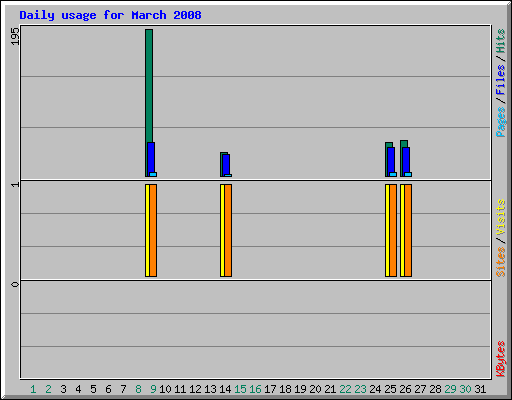Click the chart title 'Daily usage for March 2008'
This screenshot has width=512, height=400.
point(110,15)
